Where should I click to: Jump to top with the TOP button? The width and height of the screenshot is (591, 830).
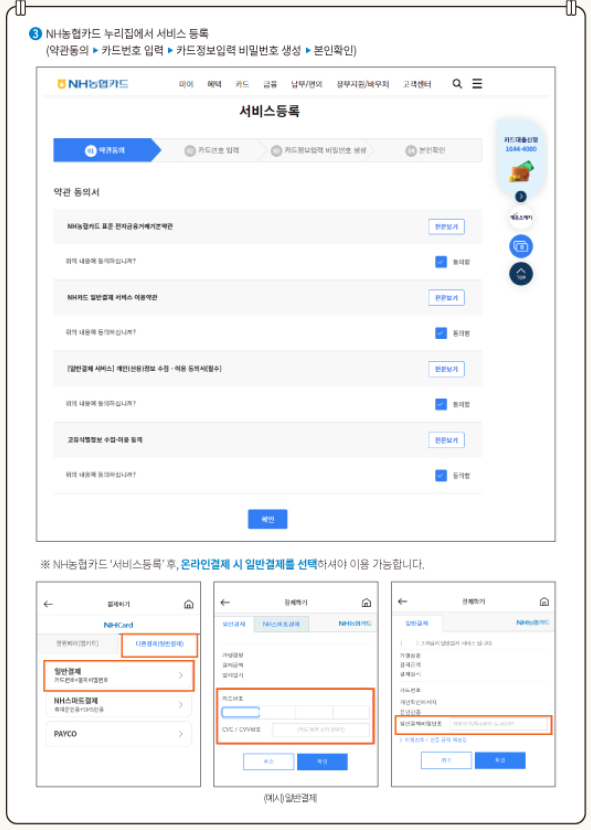coord(521,274)
